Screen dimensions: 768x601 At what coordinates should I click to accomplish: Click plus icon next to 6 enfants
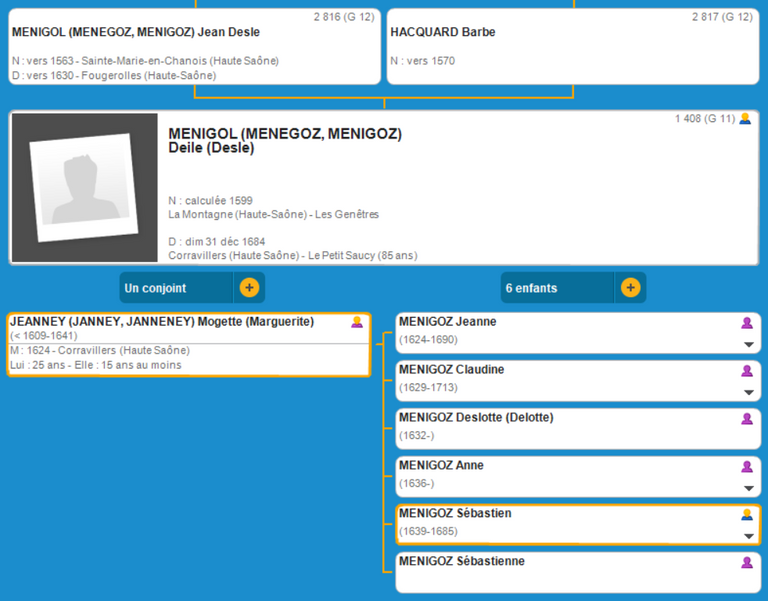point(630,288)
